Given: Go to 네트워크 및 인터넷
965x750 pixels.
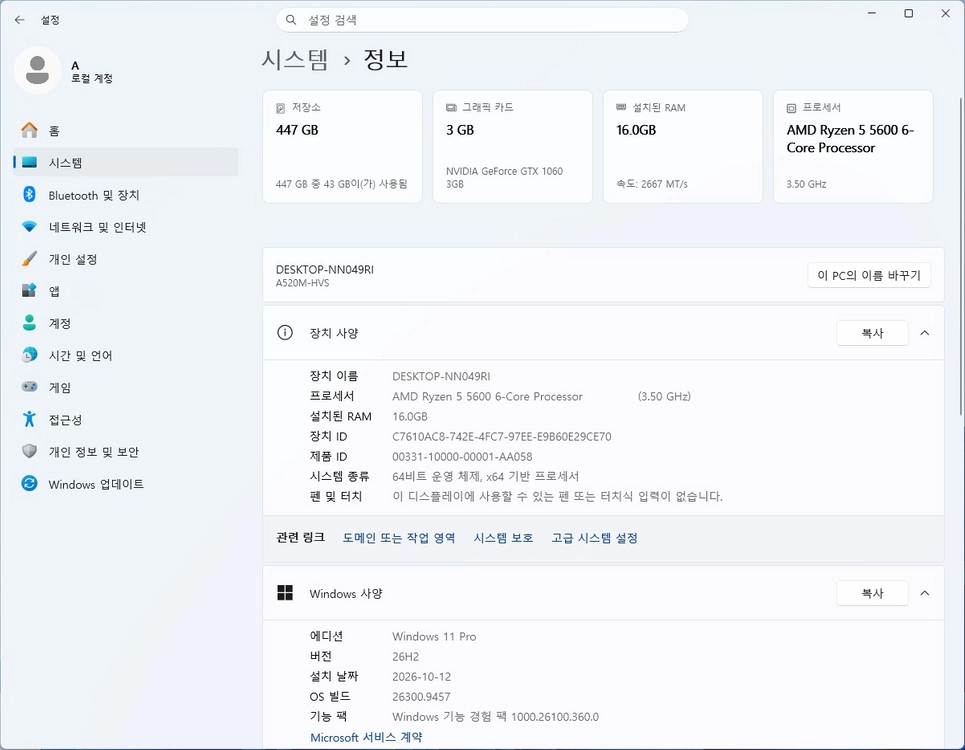Looking at the screenshot, I should pyautogui.click(x=126, y=227).
